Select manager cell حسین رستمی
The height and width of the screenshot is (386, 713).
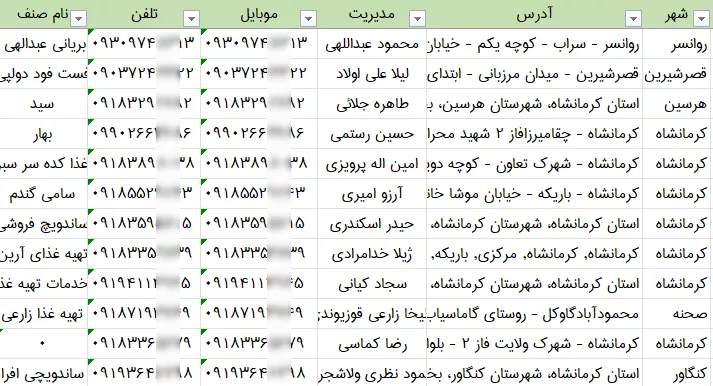click(372, 134)
